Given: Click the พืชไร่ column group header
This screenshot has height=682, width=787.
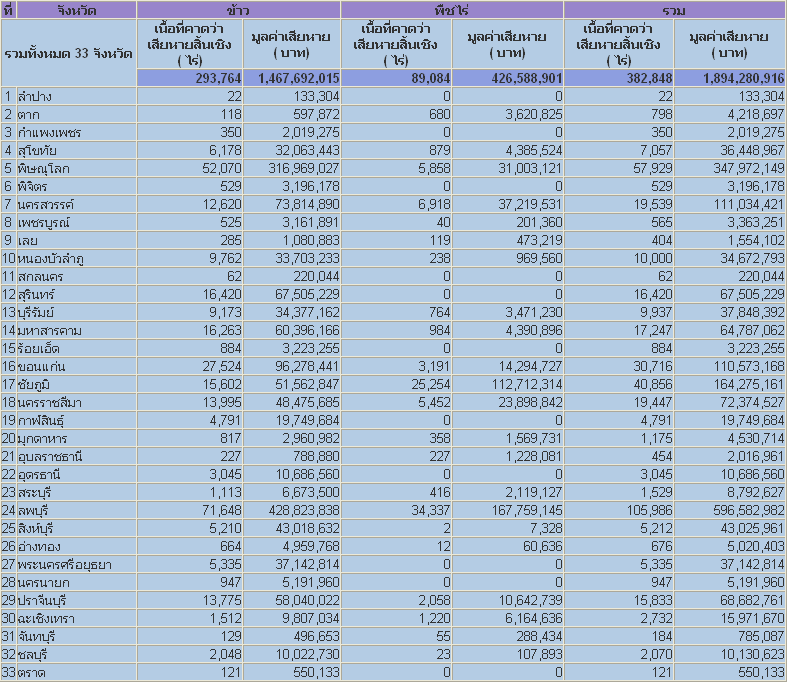Looking at the screenshot, I should pos(452,9).
